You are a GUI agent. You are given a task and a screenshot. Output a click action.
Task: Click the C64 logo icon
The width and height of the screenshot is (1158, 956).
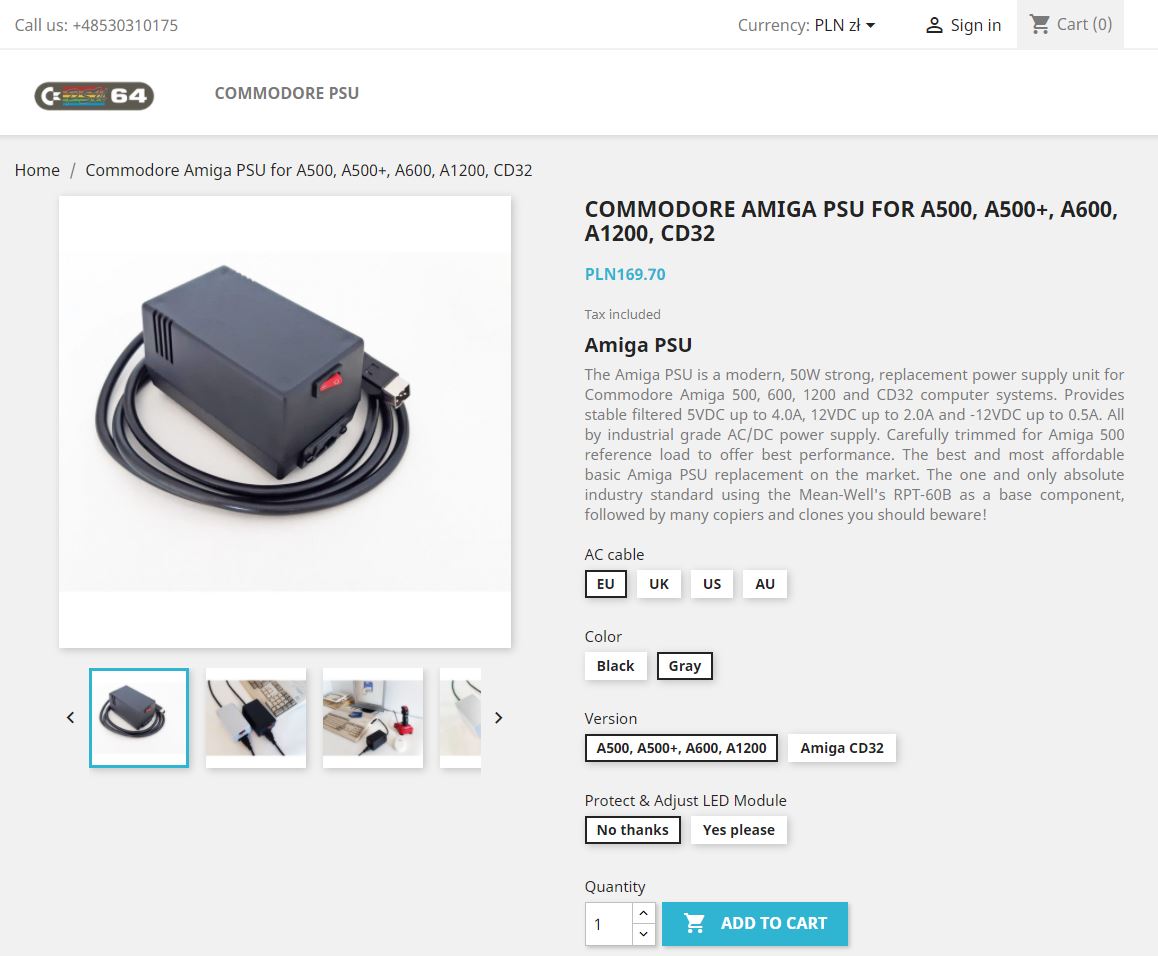click(94, 95)
